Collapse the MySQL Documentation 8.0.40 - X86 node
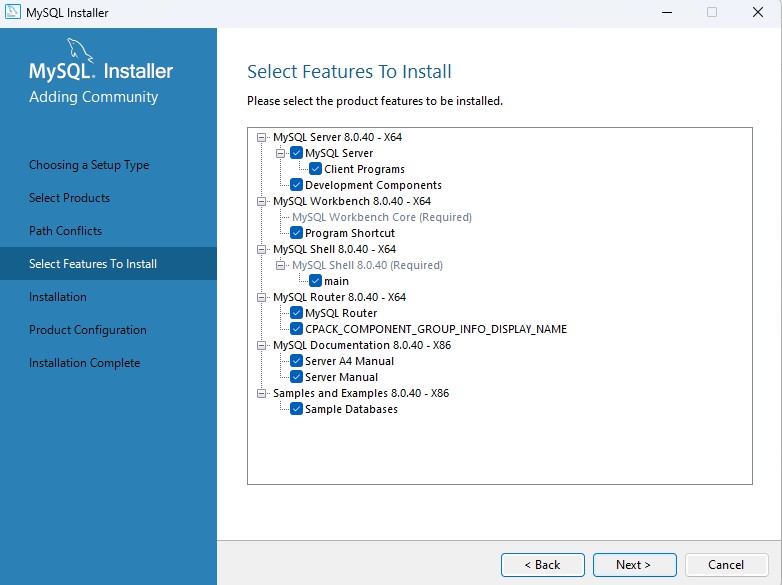Screen dimensions: 782x585 [261, 345]
